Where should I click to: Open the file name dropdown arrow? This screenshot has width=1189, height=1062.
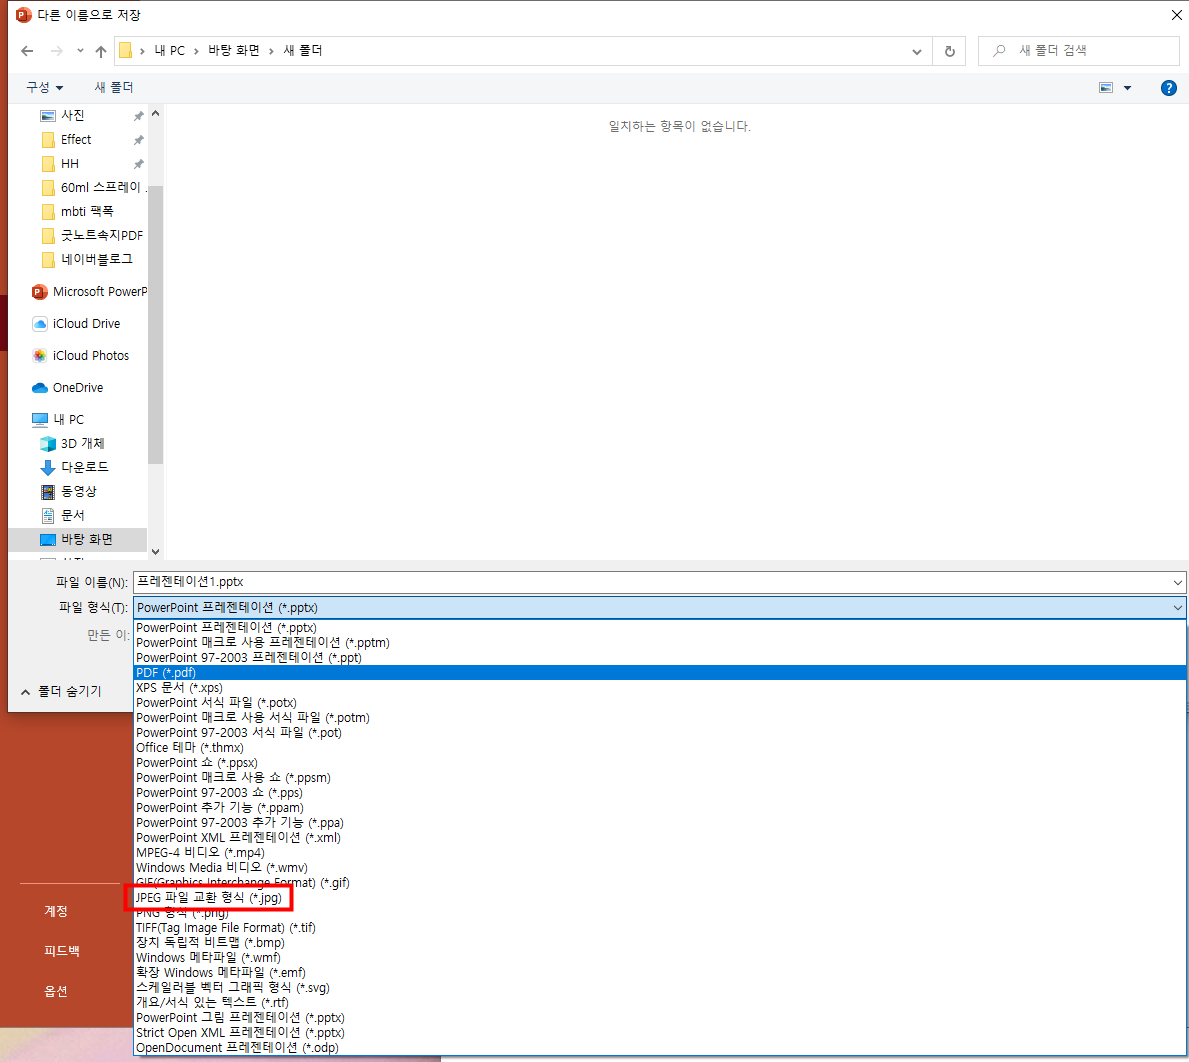pos(1177,582)
